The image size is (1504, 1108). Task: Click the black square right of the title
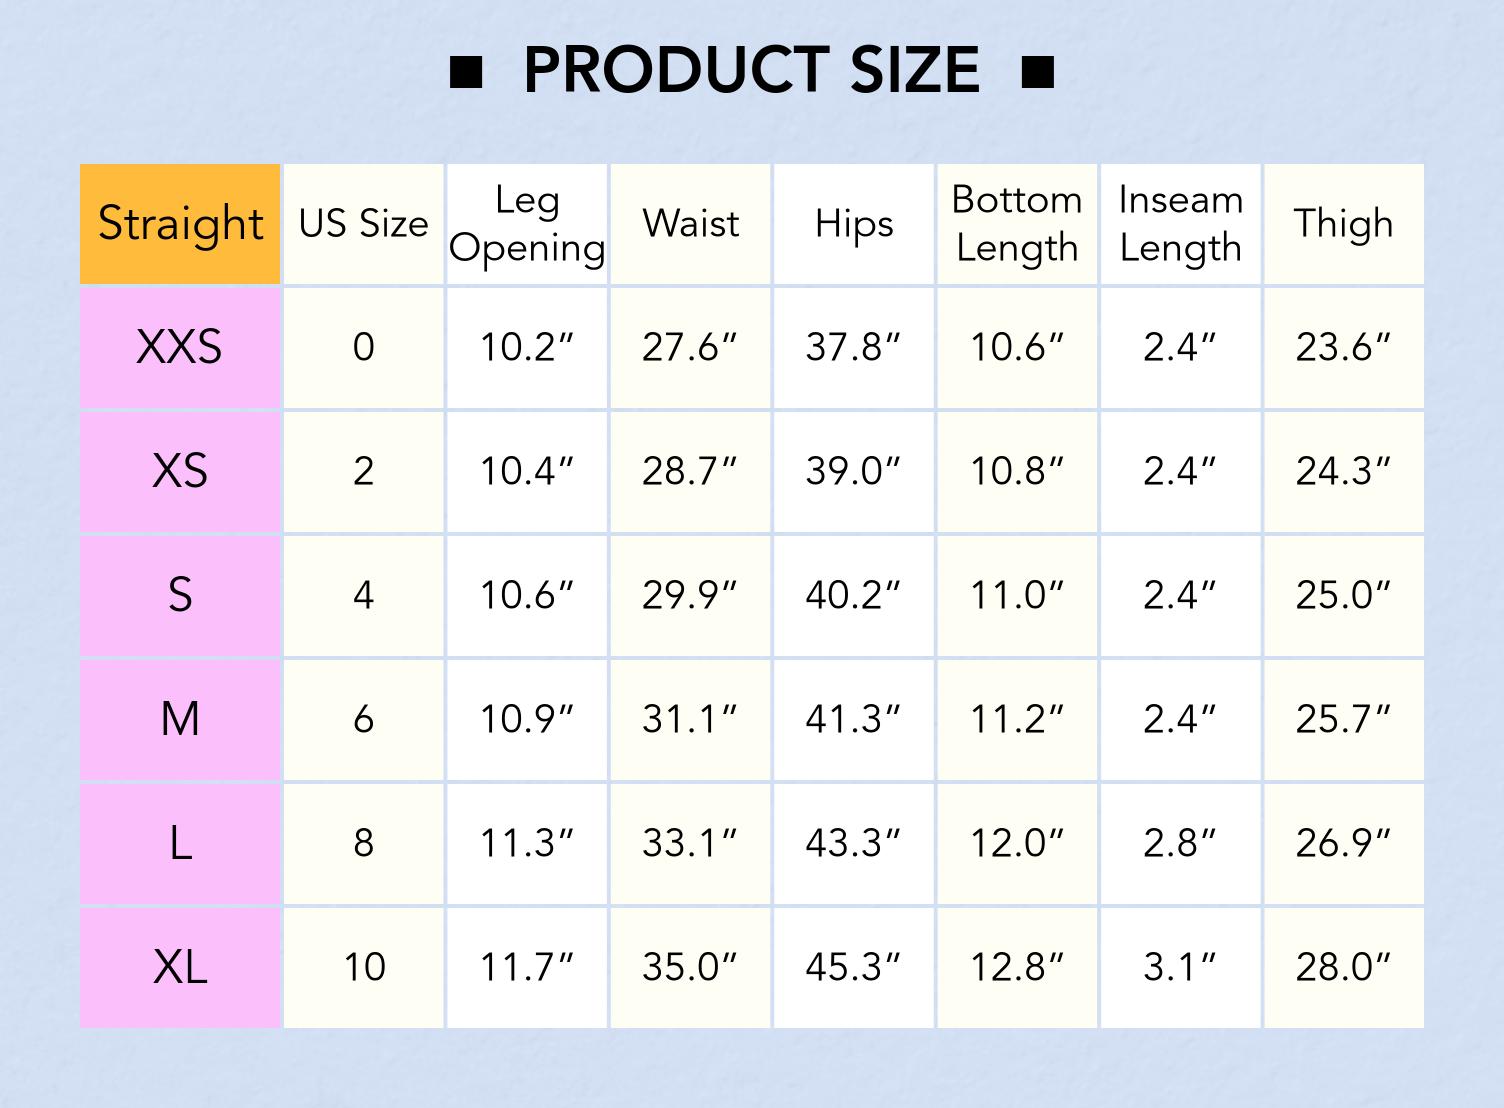click(x=1038, y=73)
